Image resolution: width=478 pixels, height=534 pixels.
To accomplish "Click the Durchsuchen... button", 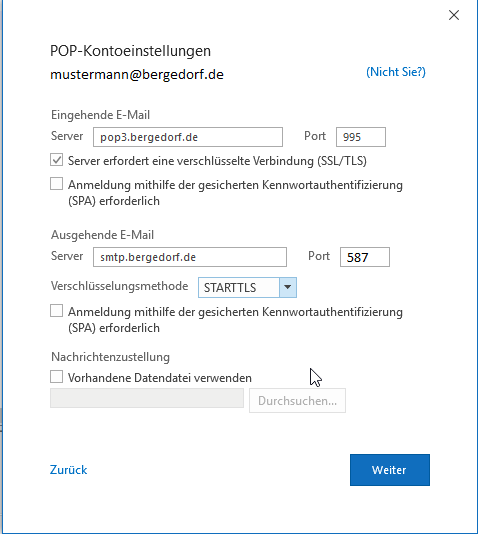I will click(297, 400).
